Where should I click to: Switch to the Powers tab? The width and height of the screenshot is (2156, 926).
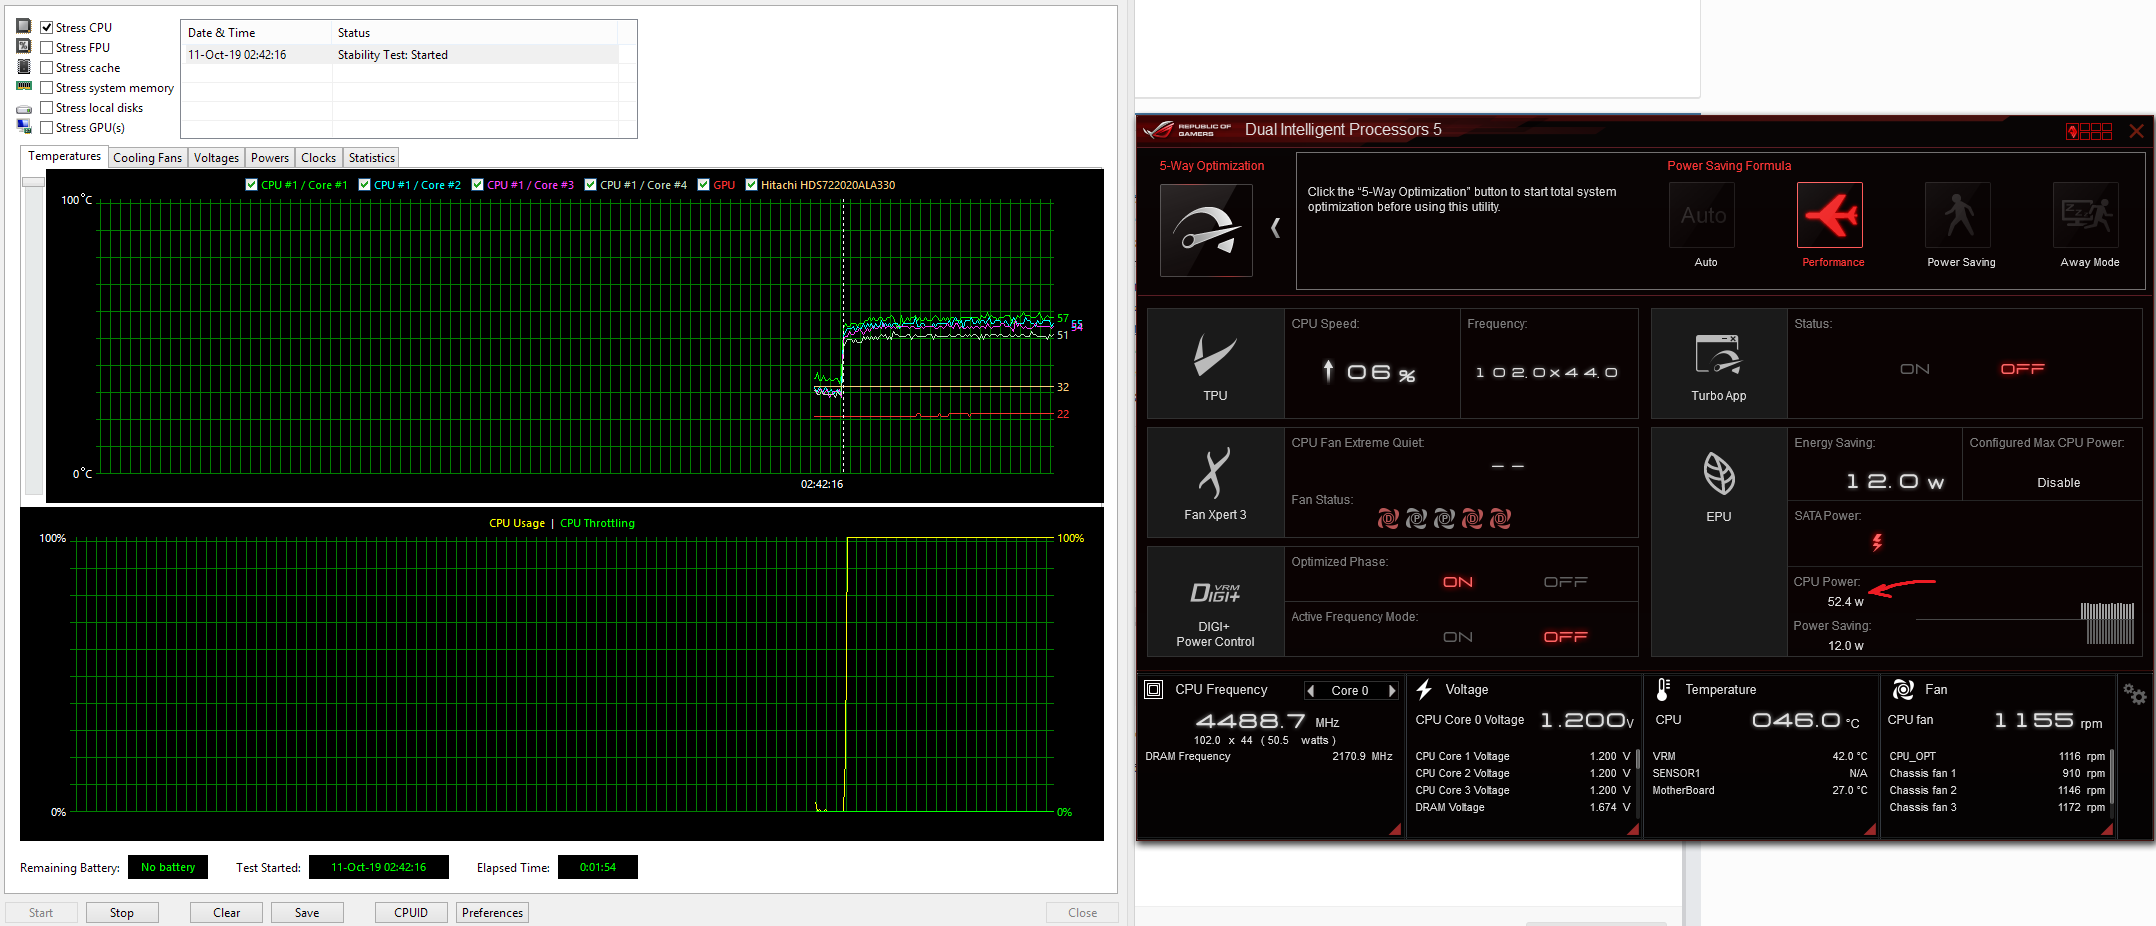coord(270,158)
